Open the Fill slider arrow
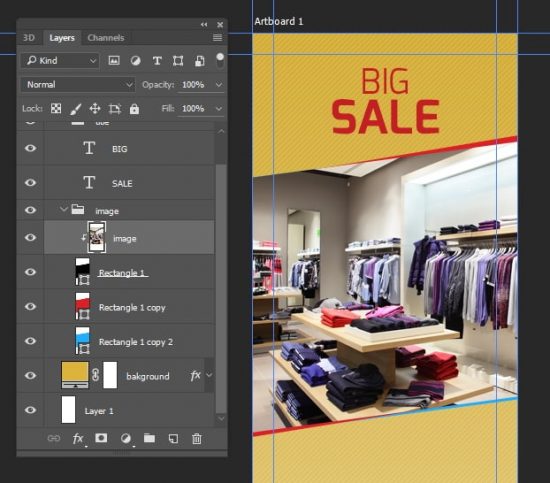The width and height of the screenshot is (550, 483). coord(219,109)
